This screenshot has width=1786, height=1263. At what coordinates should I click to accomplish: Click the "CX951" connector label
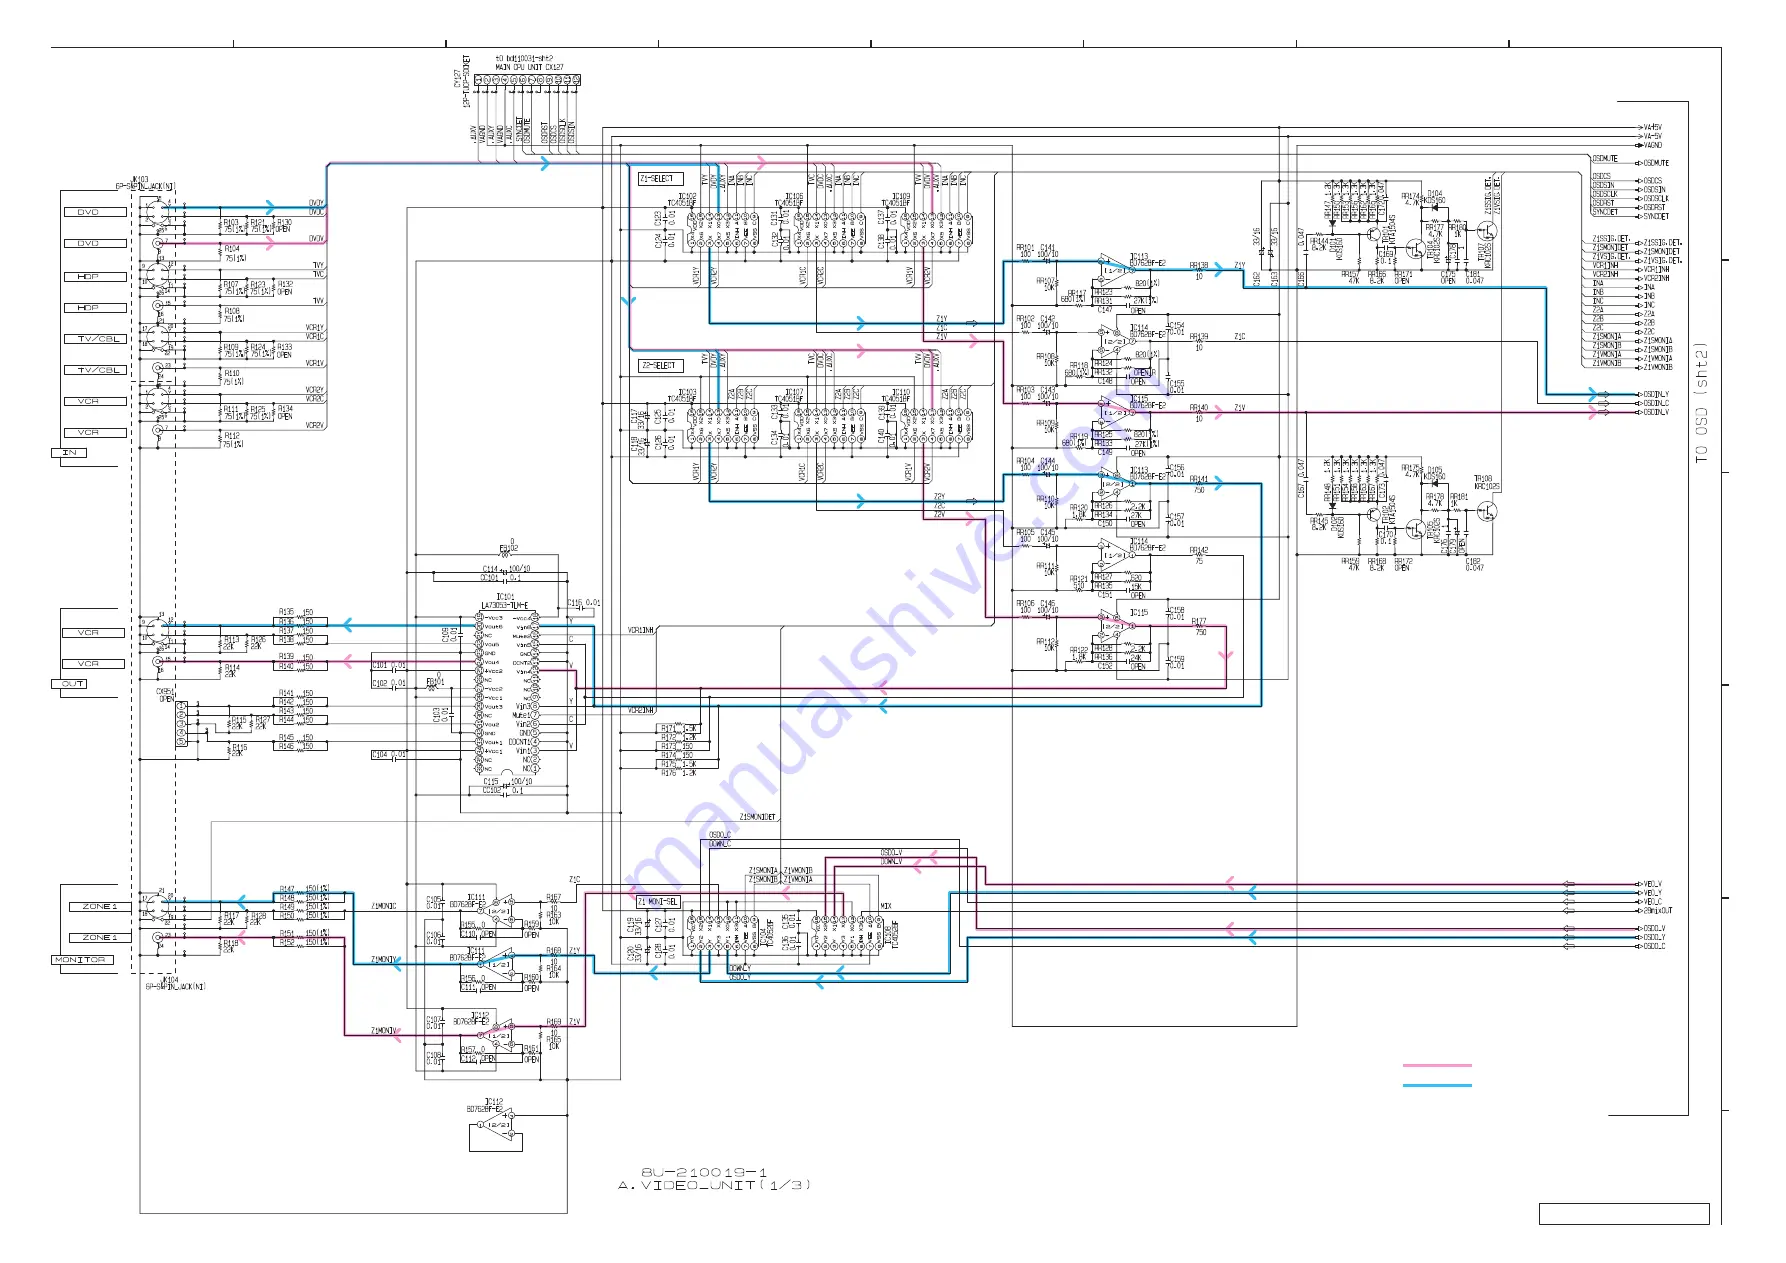point(165,691)
